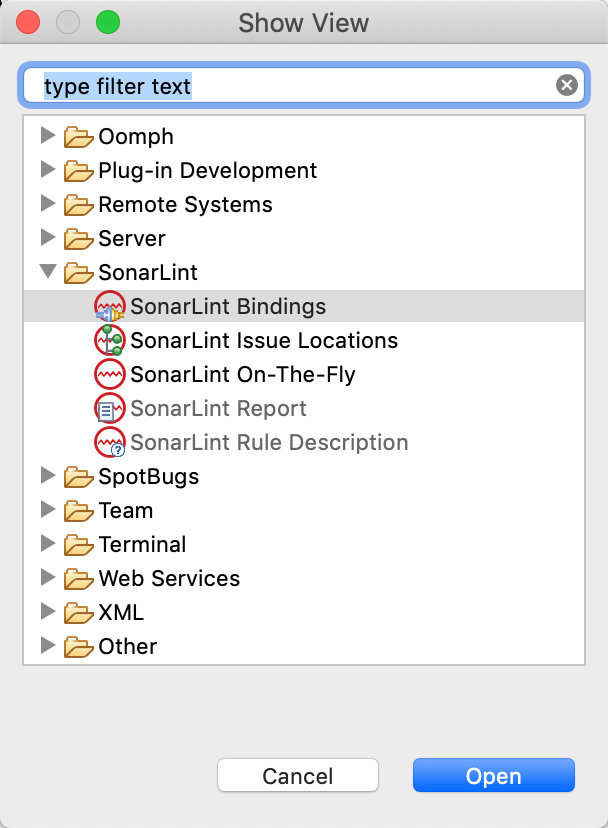Image resolution: width=608 pixels, height=828 pixels.
Task: Select the XML category label
Action: point(121,613)
